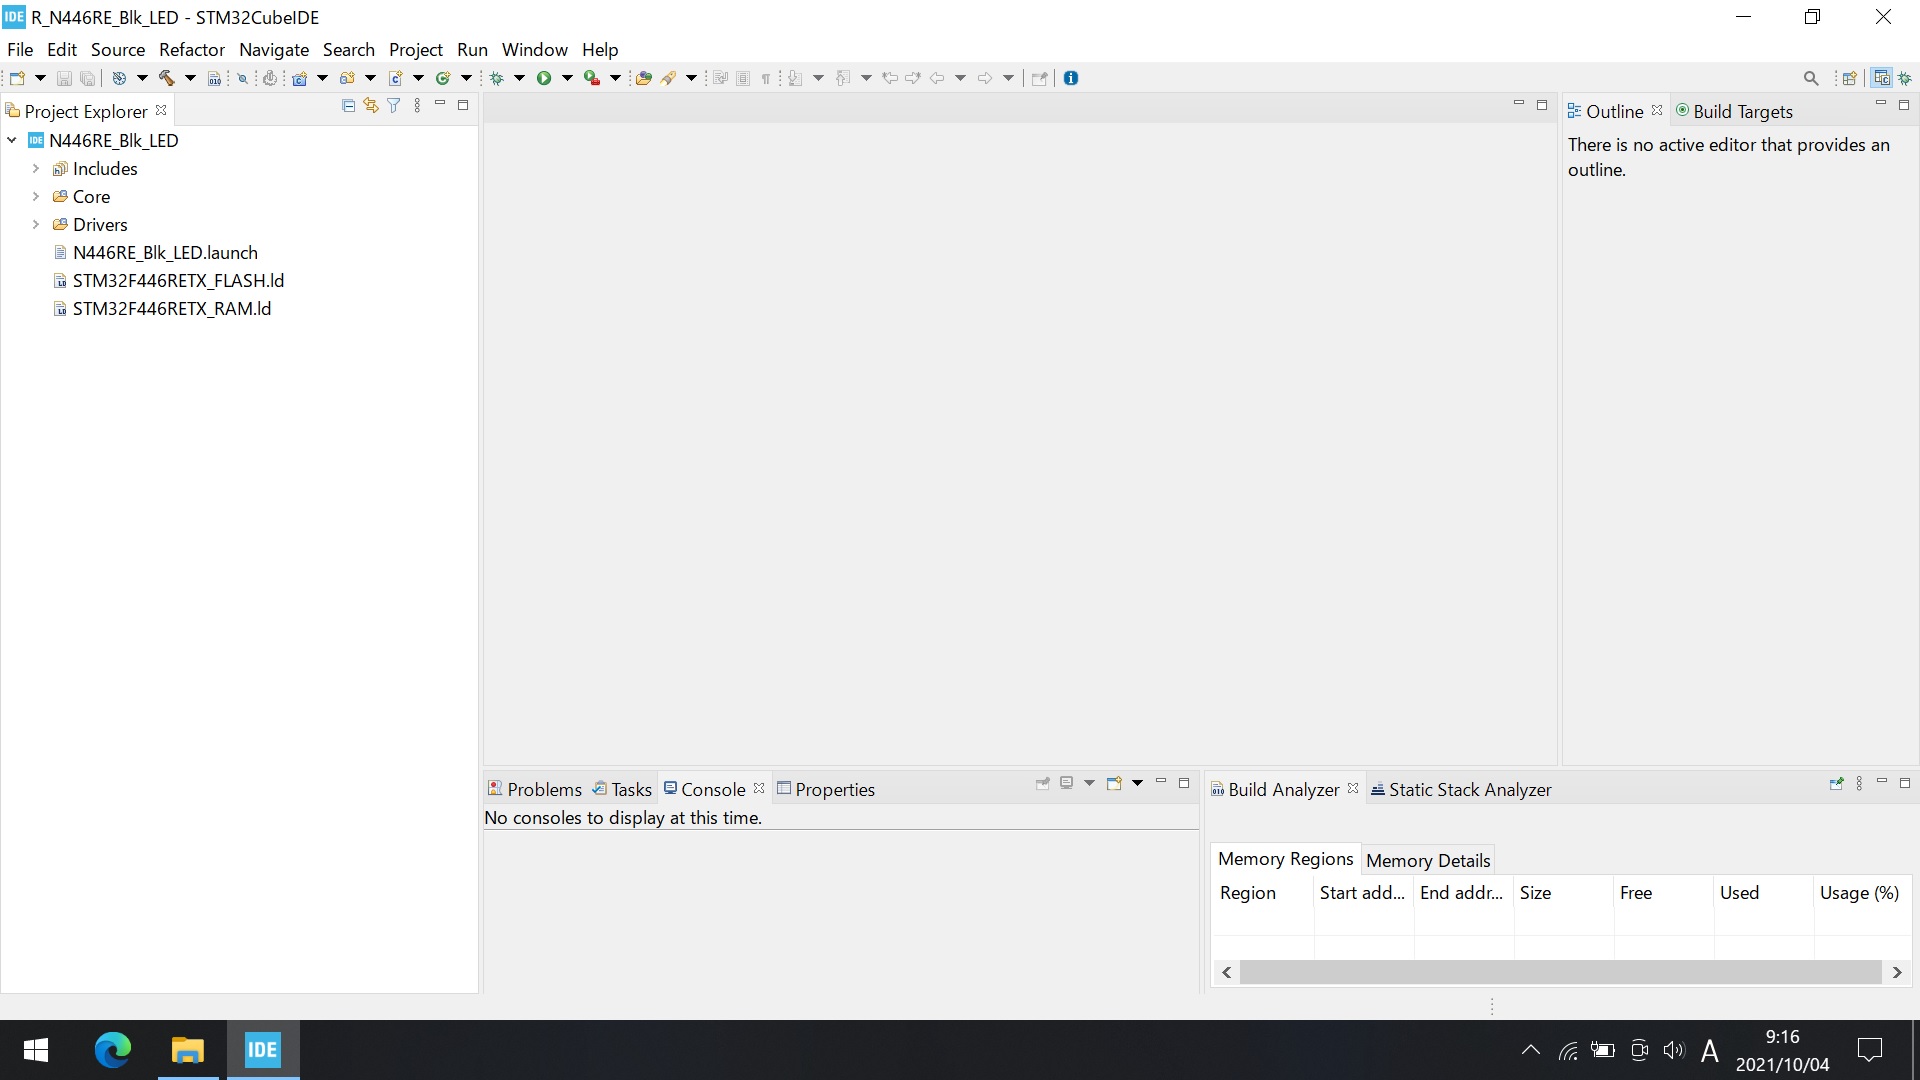Open Project Explorer view menu dots
This screenshot has width=1920, height=1080.
pos(417,105)
